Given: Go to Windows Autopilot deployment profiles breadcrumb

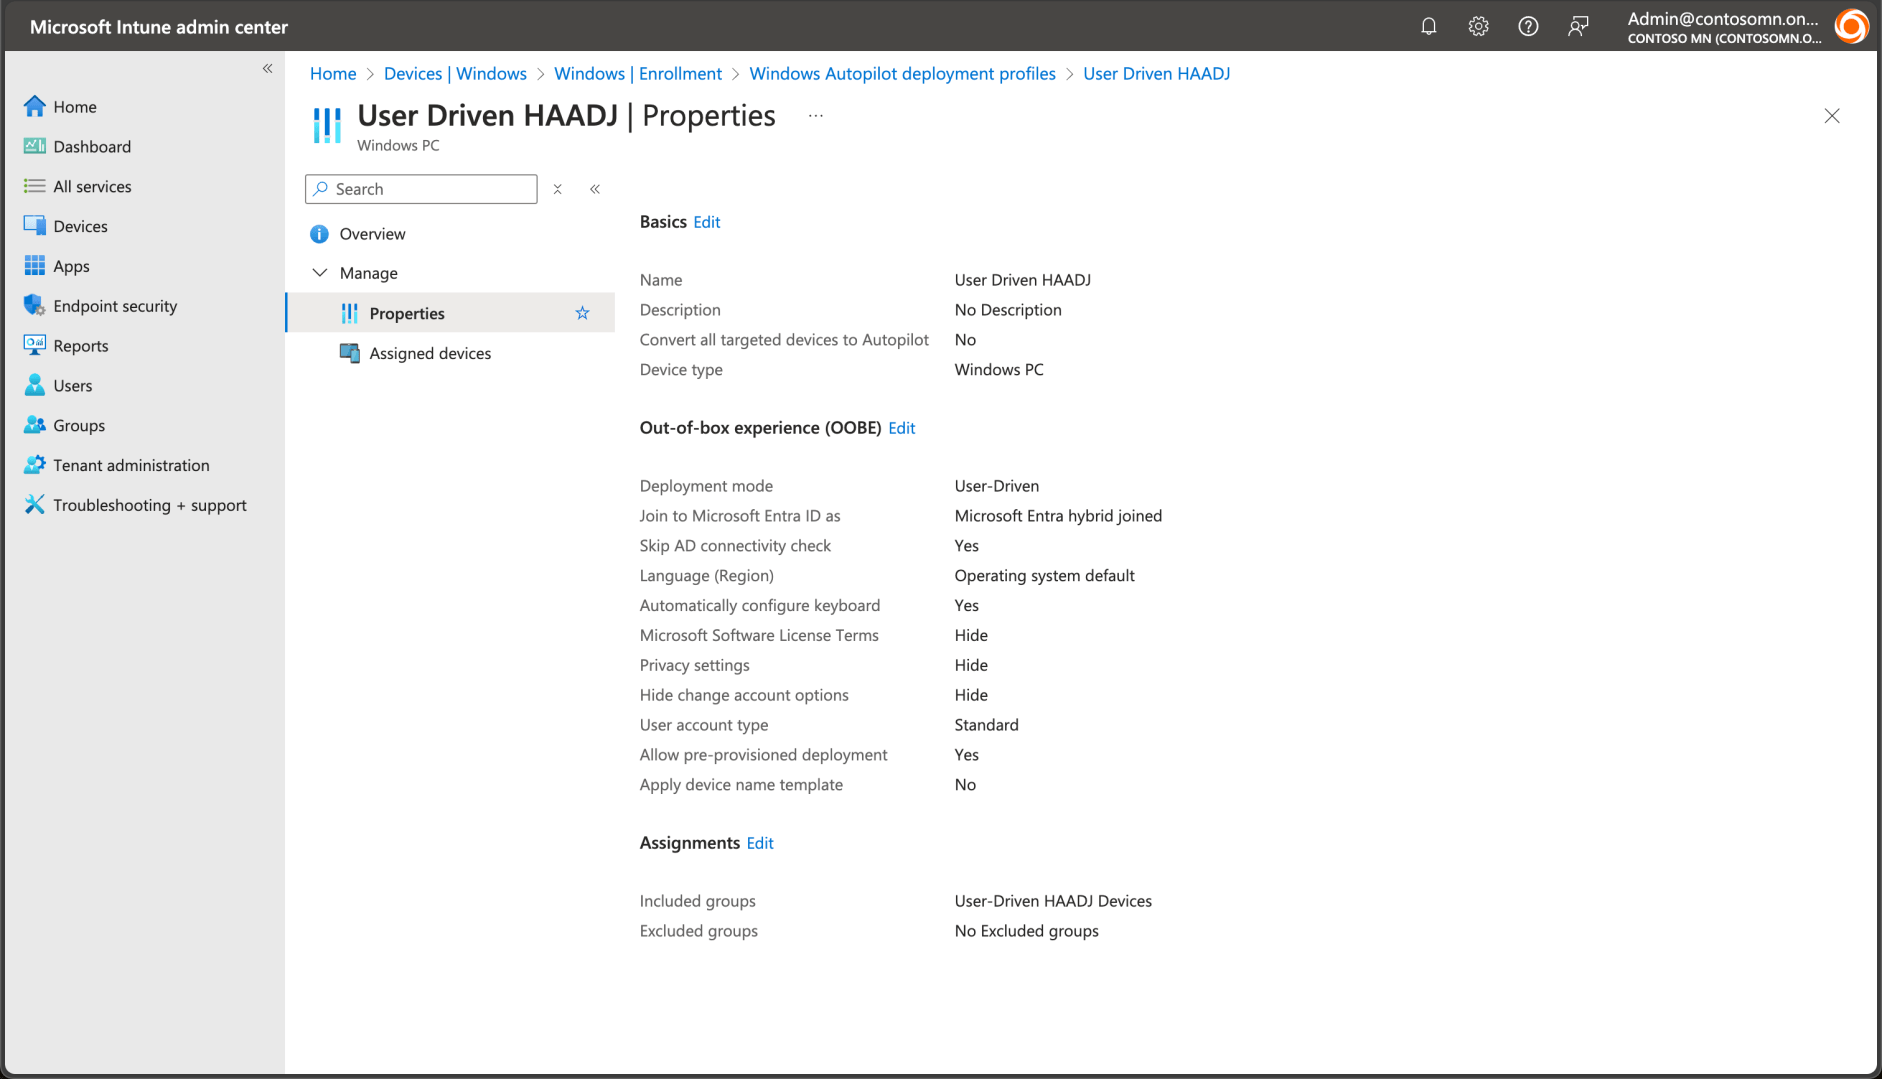Looking at the screenshot, I should click(902, 74).
